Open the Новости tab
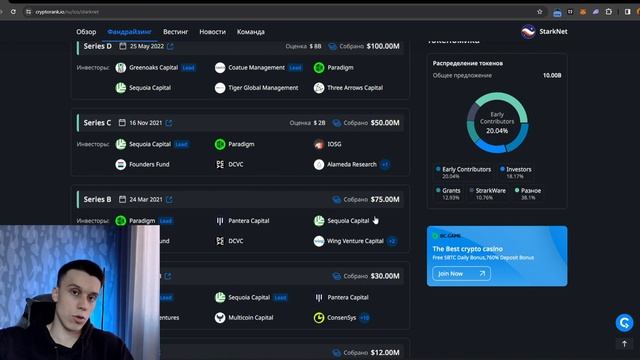The height and width of the screenshot is (360, 640). click(x=212, y=32)
